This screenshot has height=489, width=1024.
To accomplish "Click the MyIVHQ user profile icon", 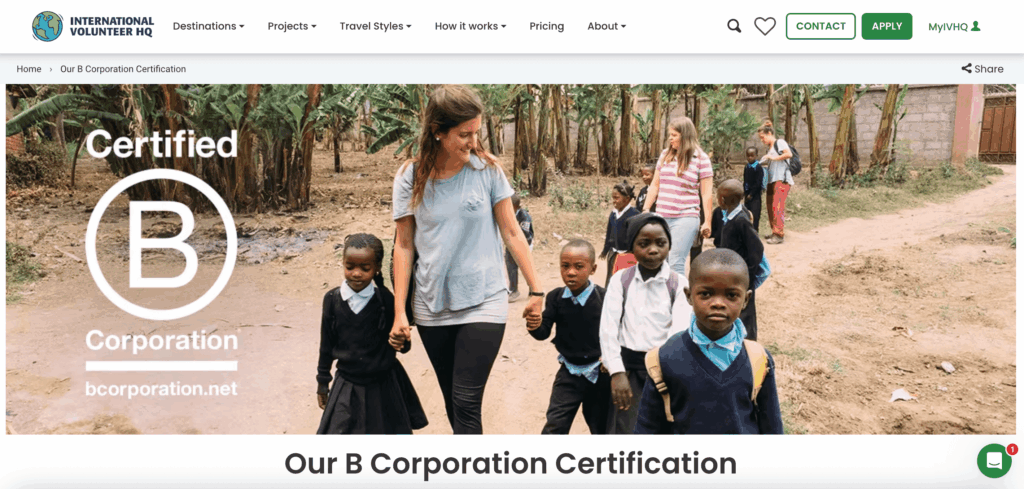I will click(976, 26).
